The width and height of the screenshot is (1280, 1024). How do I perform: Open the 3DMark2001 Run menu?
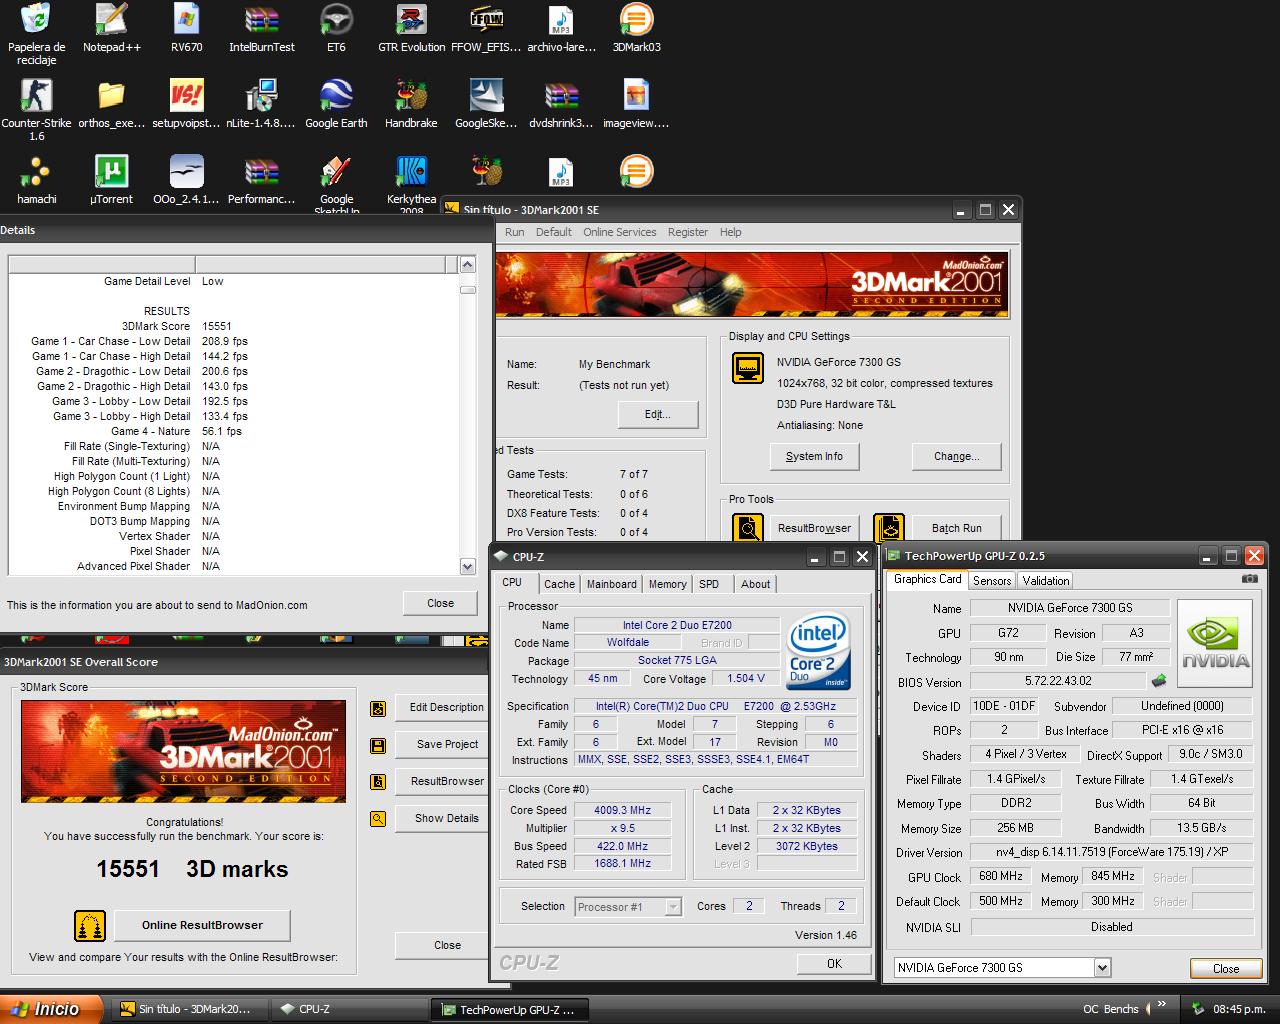[x=514, y=232]
